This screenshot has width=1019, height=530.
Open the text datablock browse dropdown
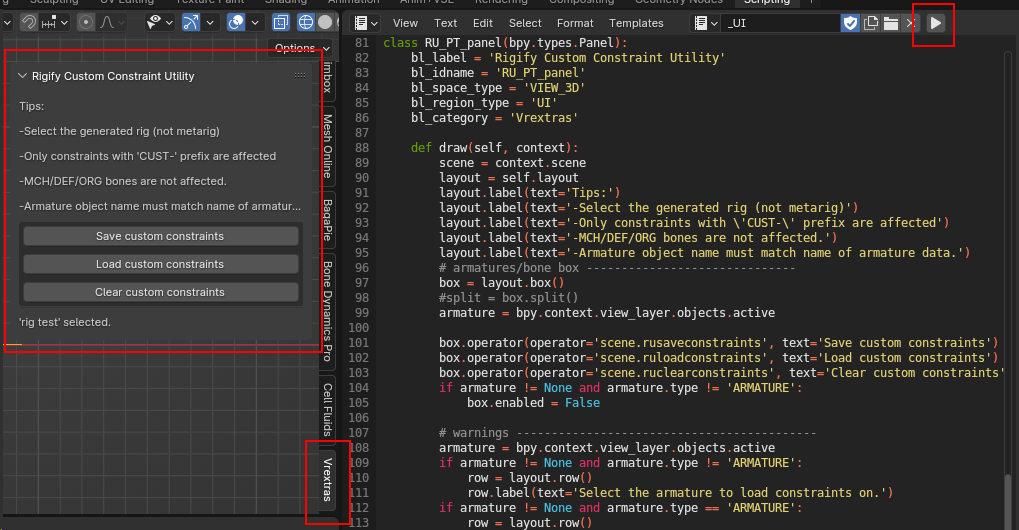[x=706, y=23]
